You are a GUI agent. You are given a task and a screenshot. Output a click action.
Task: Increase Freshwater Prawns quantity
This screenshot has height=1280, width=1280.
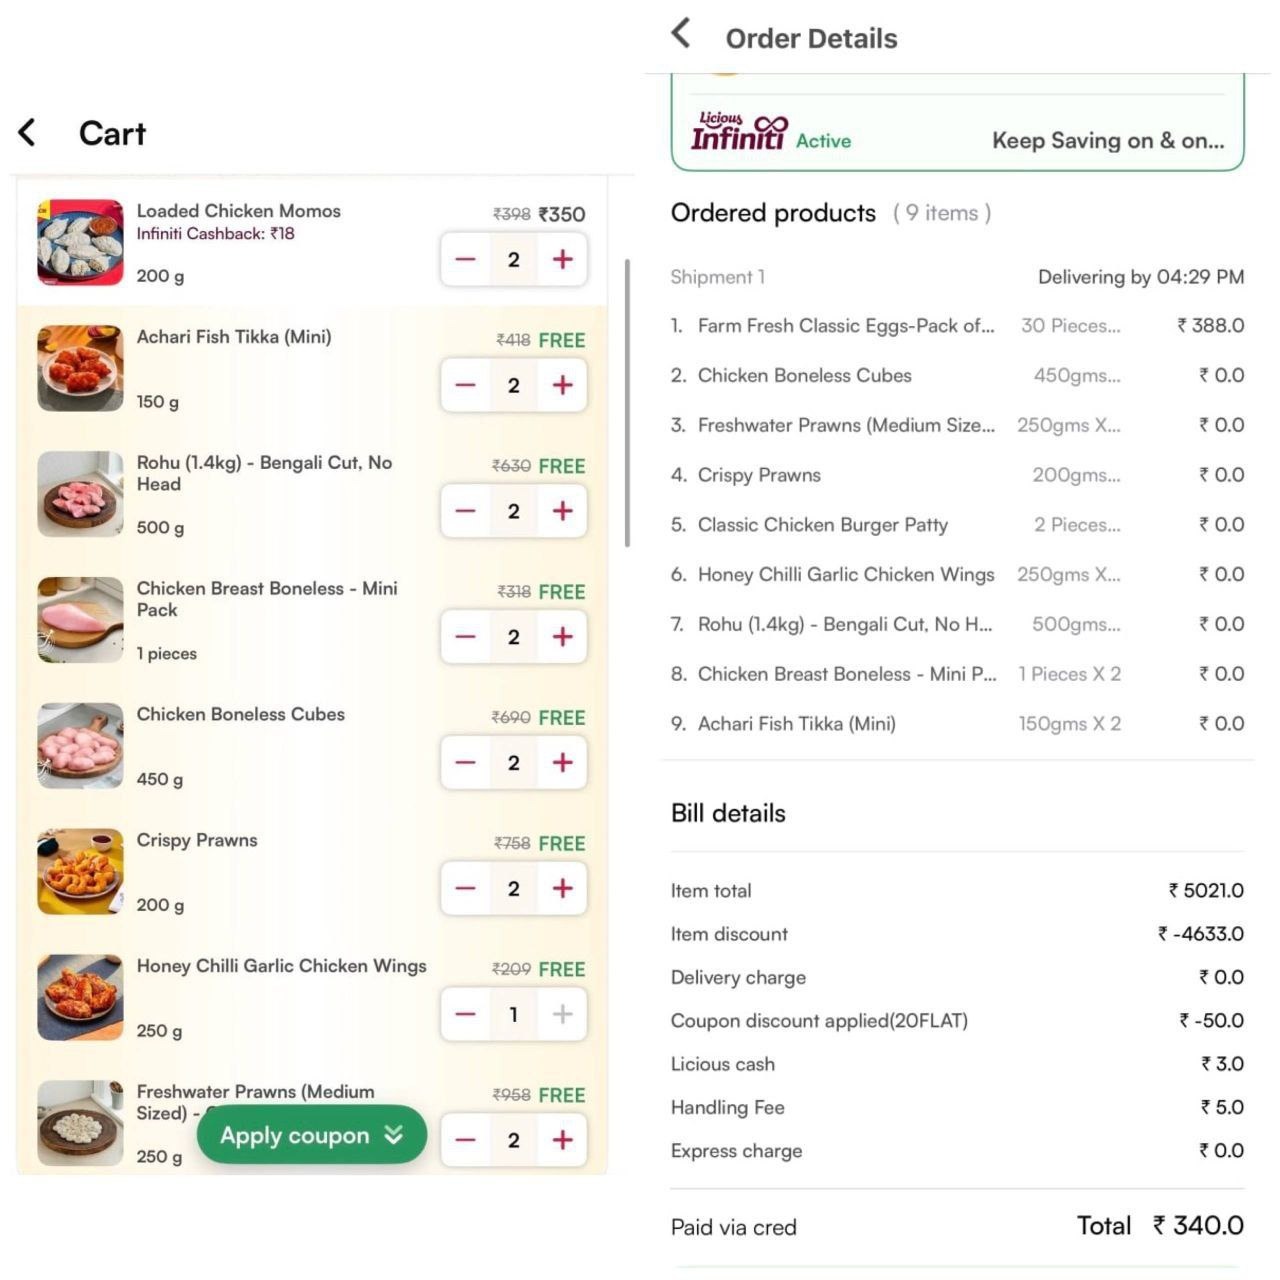click(x=563, y=1140)
